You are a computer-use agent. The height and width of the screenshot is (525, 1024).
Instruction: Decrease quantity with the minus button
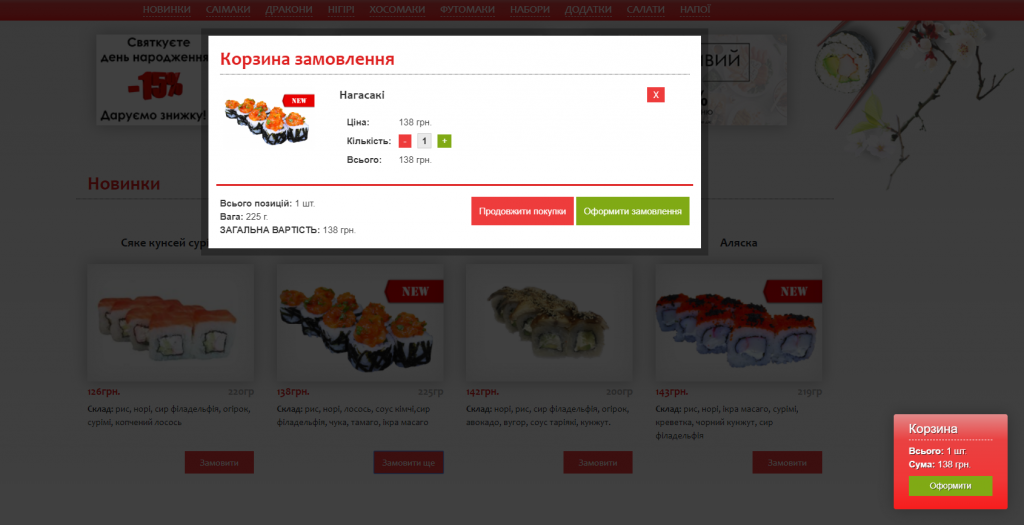[x=405, y=141]
